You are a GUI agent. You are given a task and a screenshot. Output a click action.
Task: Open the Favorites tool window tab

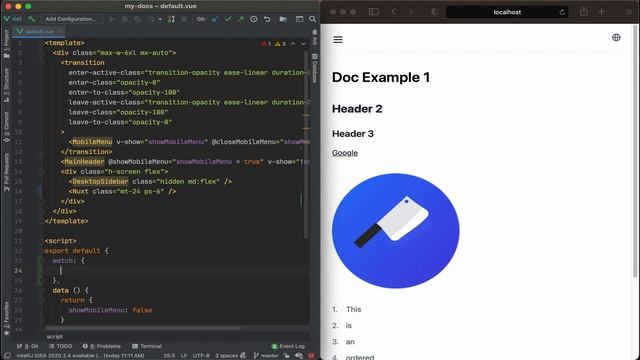click(x=6, y=318)
